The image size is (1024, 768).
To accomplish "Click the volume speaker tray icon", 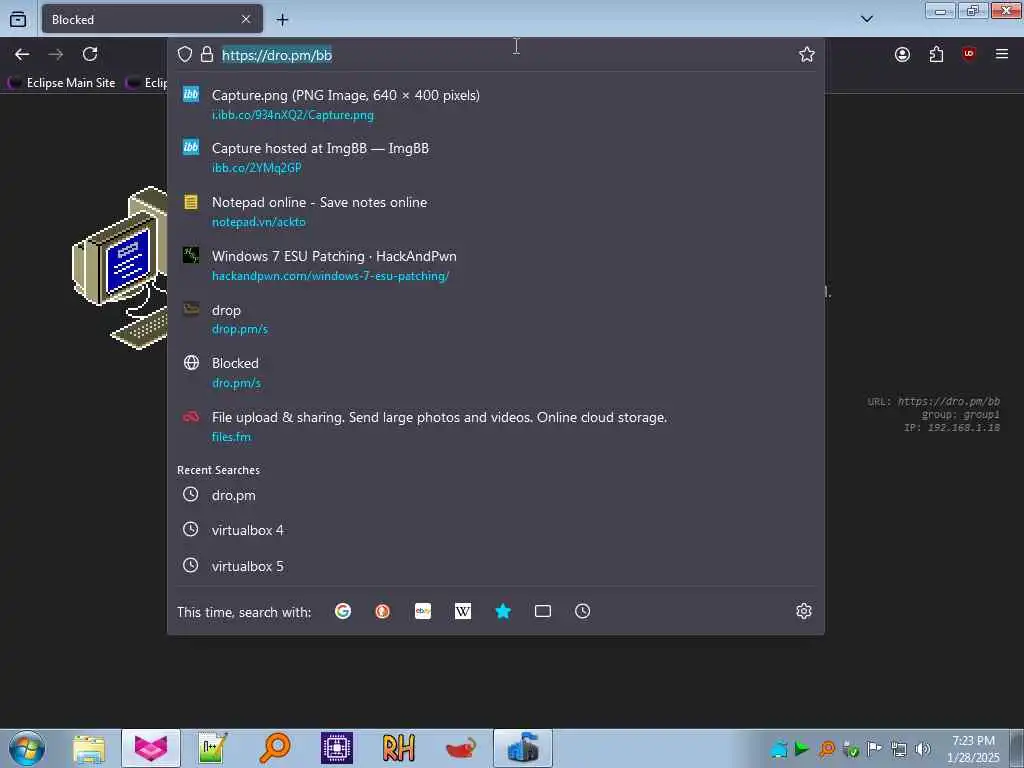I will (x=922, y=749).
